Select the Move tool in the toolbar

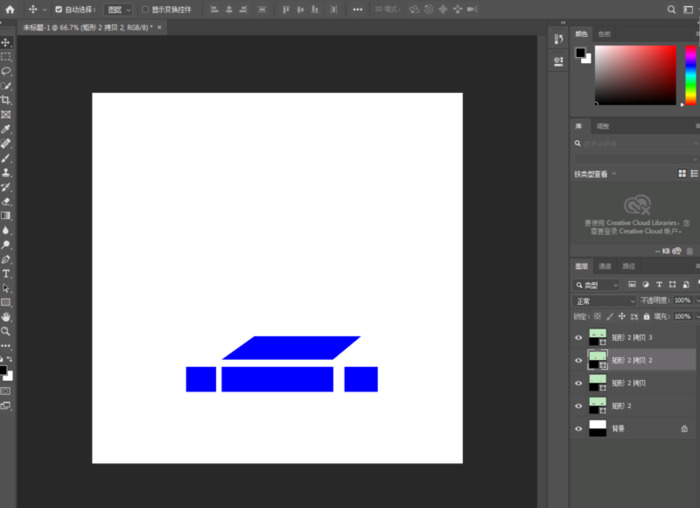(6, 43)
